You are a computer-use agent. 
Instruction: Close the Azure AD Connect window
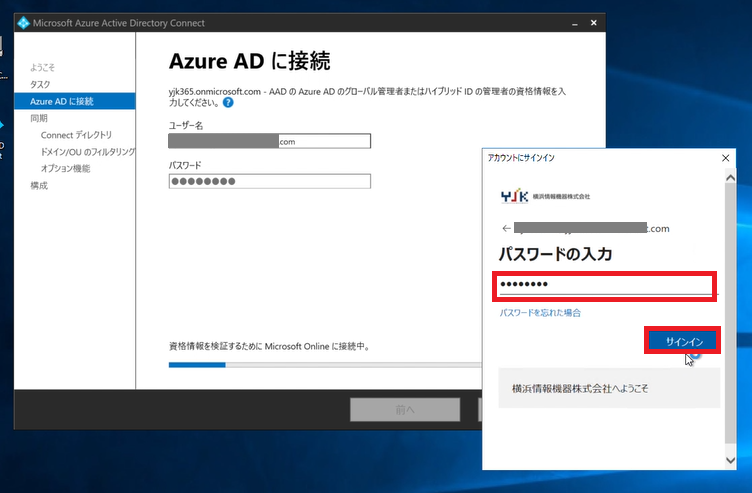coord(594,23)
